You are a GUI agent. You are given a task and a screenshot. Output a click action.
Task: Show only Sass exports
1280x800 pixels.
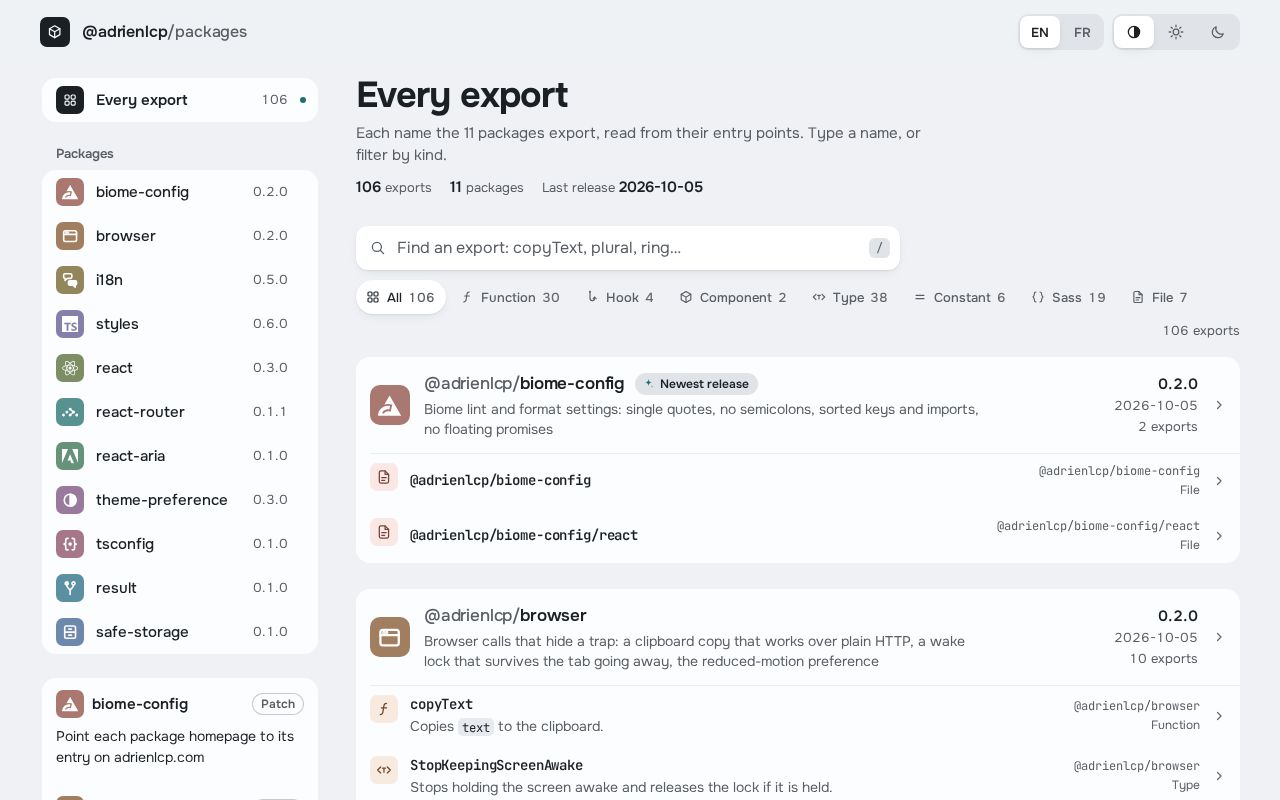click(x=1068, y=297)
